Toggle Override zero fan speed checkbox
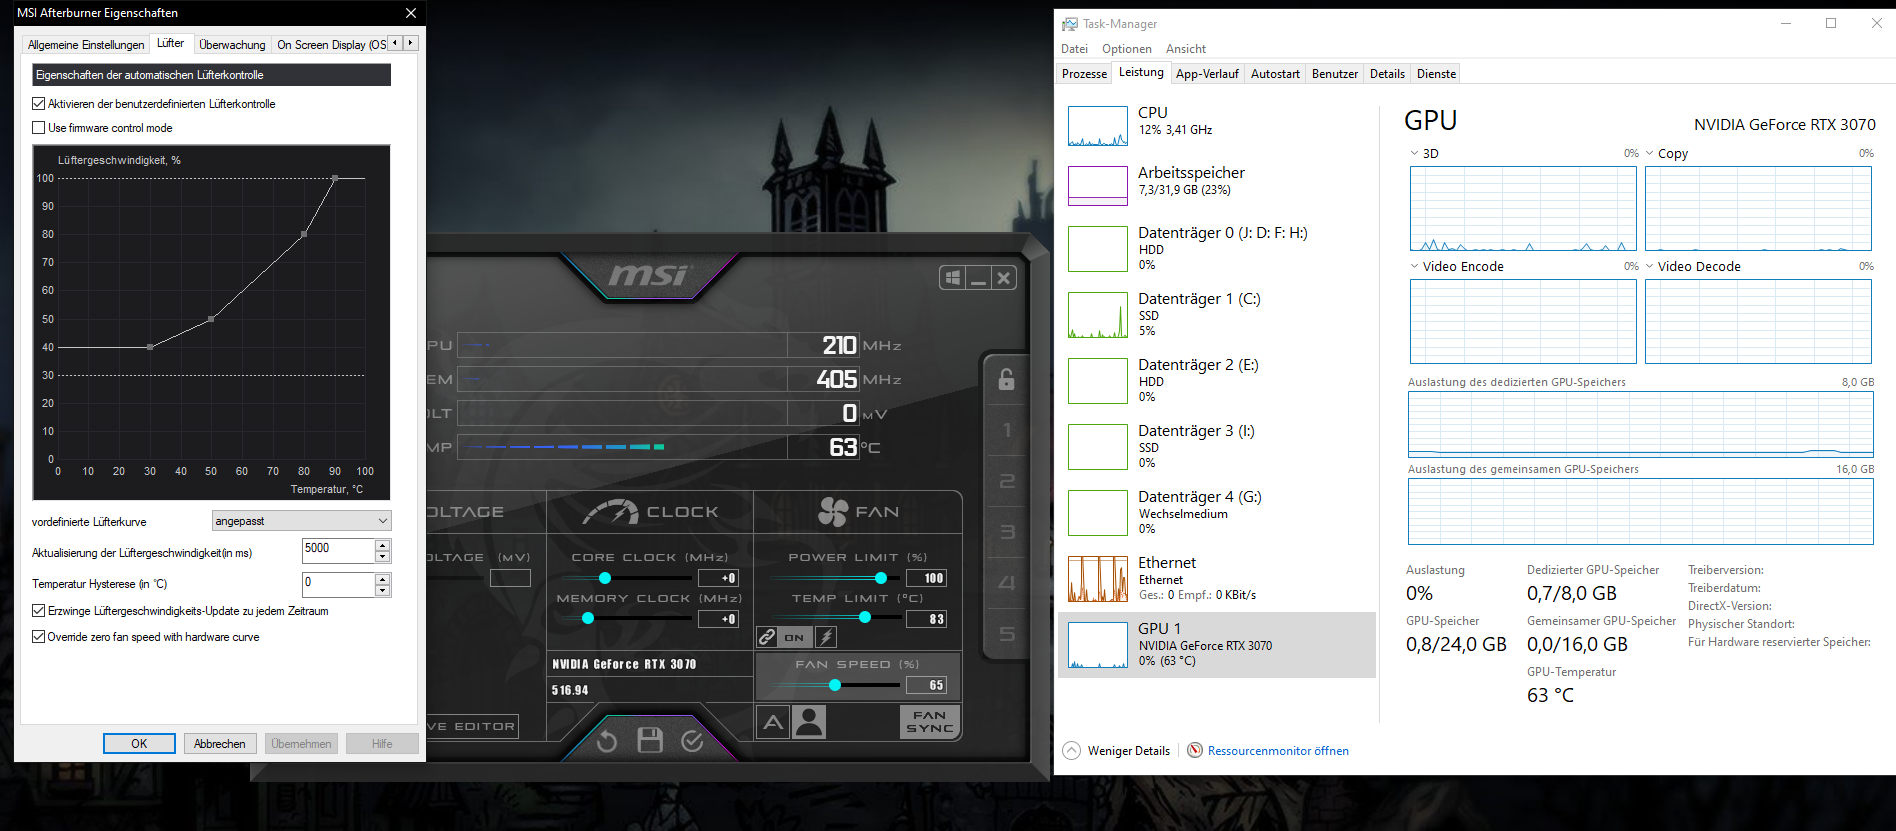 point(39,637)
